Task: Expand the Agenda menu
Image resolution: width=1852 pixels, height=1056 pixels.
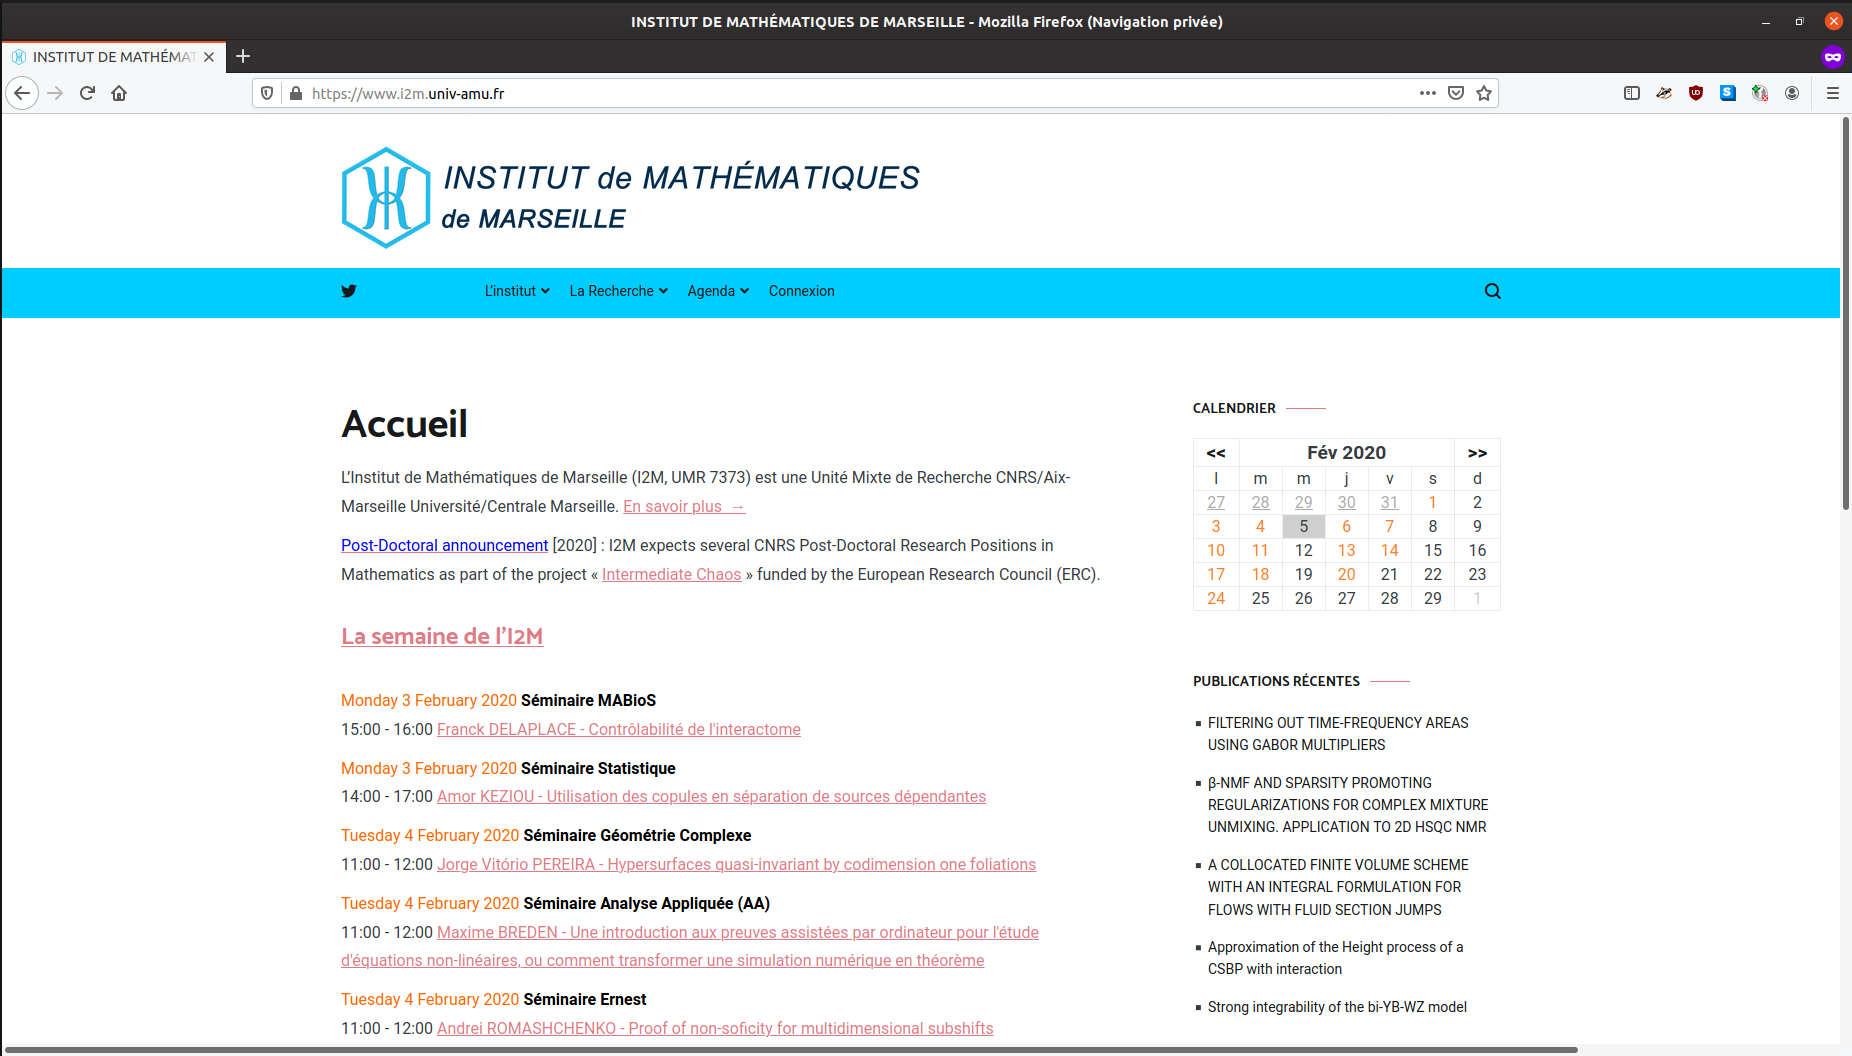Action: tap(718, 291)
